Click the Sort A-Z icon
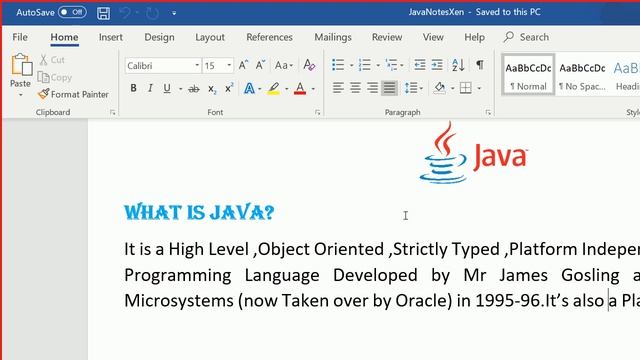Screen dimensions: 640x360 458,65
